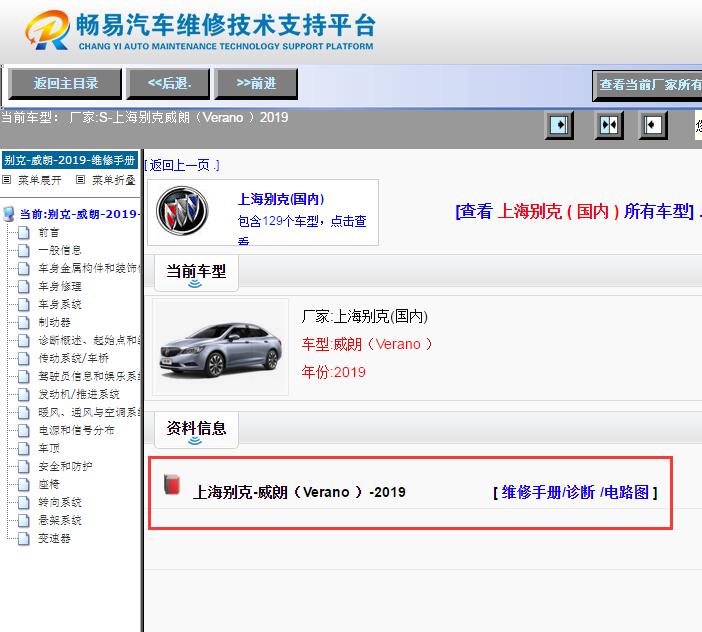Click the page icon beside 制动器
Screen dimensions: 702x632
24,322
